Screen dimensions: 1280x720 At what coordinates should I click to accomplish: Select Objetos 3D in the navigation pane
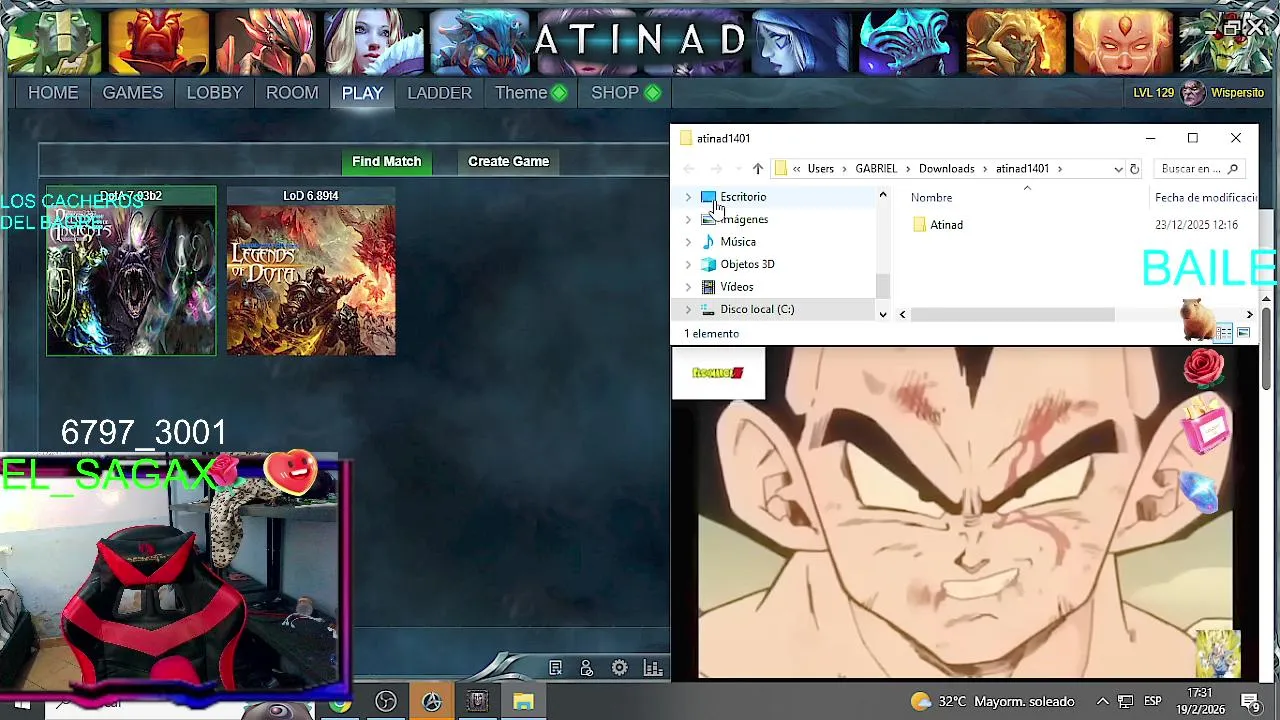click(747, 264)
